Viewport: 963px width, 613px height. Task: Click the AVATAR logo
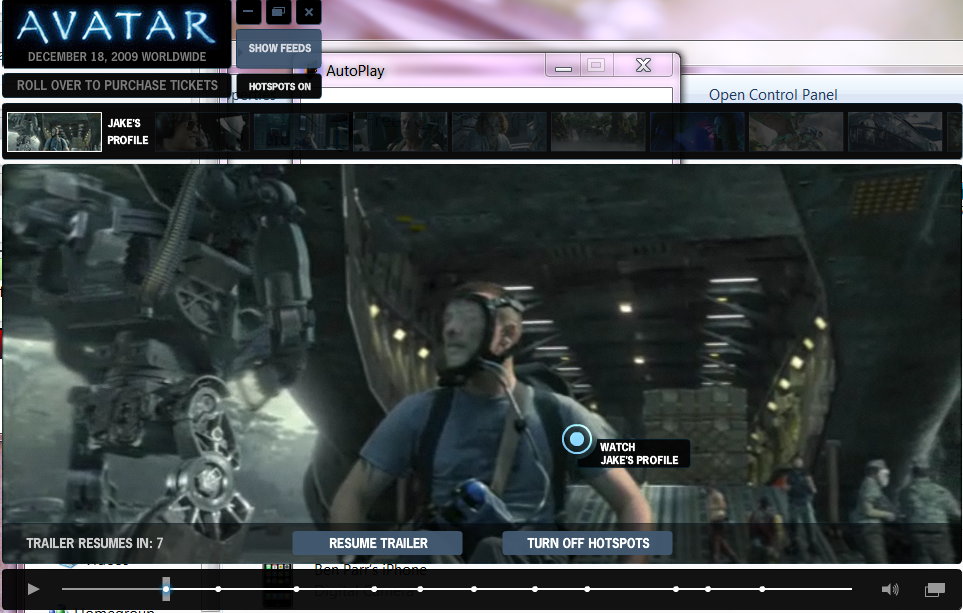(x=117, y=26)
